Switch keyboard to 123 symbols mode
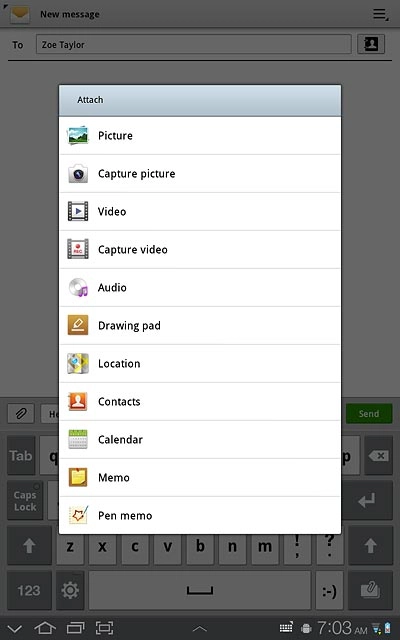This screenshot has height=640, width=400. click(29, 590)
